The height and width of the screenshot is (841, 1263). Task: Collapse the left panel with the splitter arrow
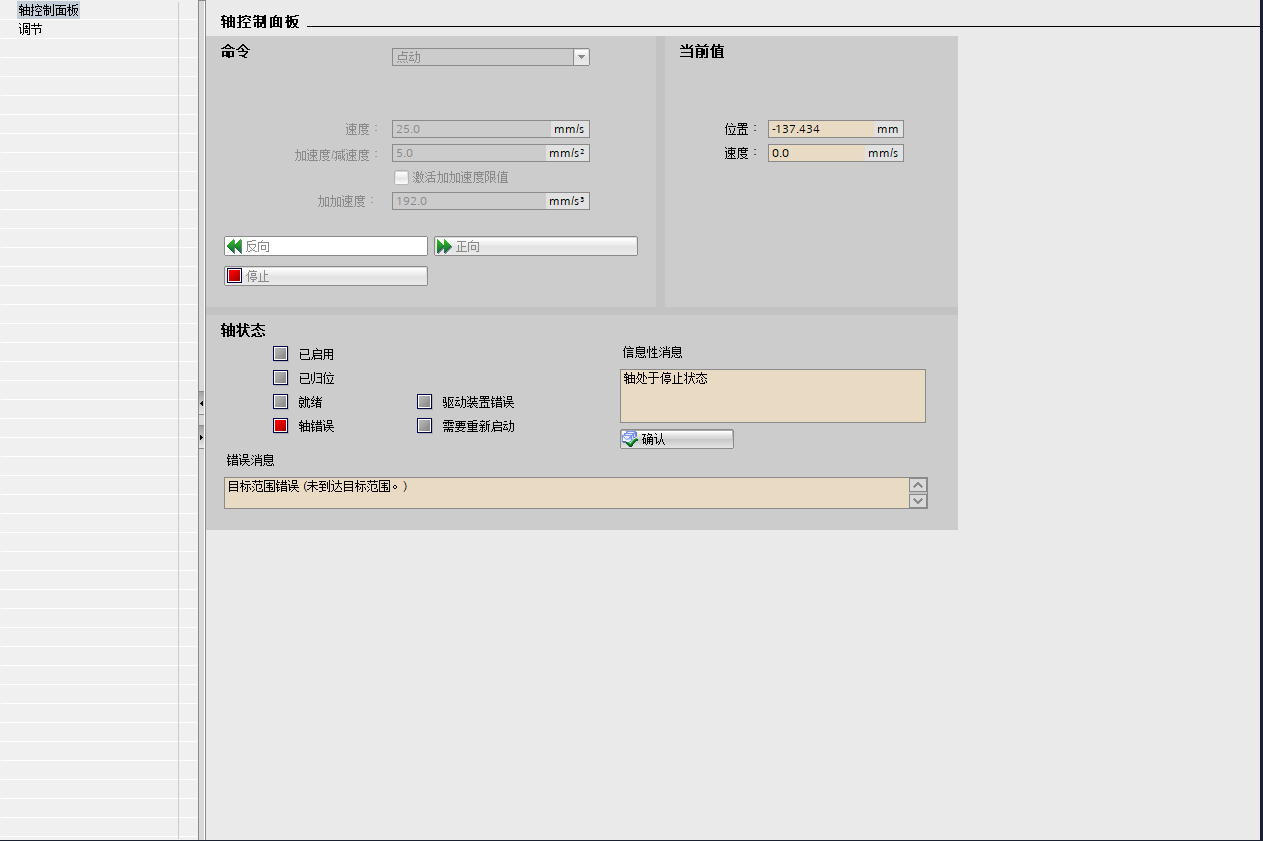201,403
